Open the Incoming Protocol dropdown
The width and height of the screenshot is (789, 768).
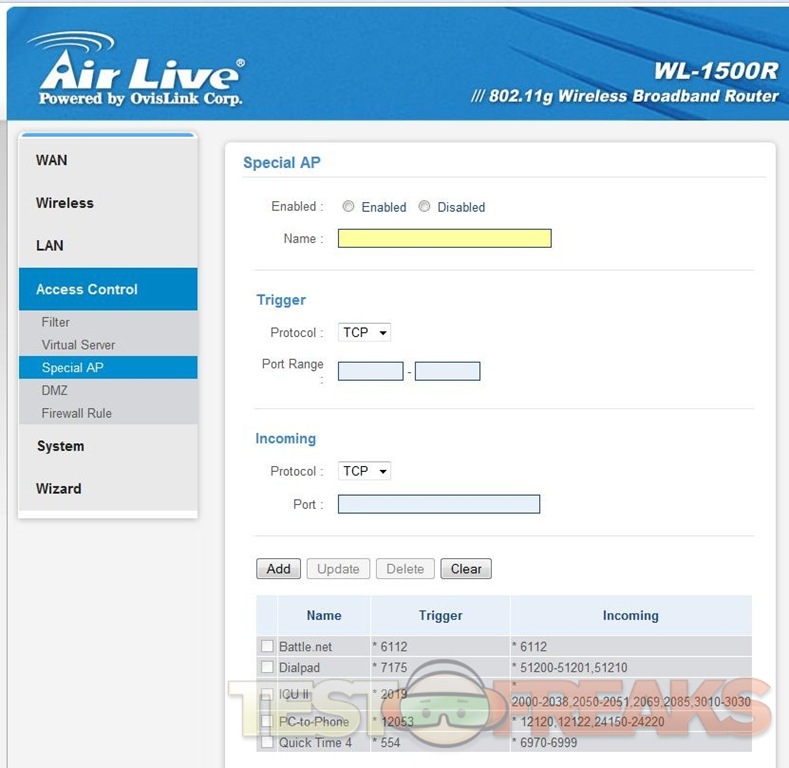pos(364,471)
